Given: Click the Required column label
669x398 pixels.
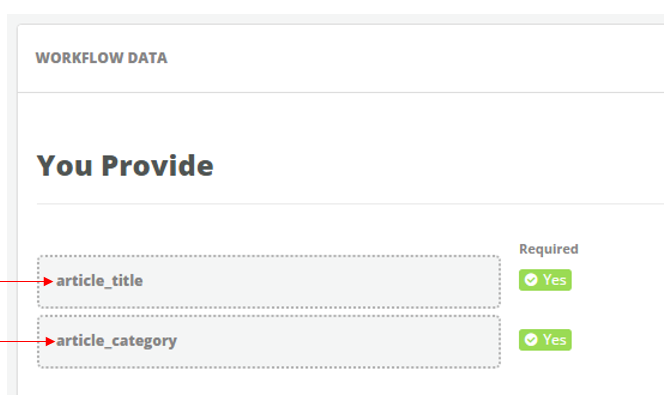Looking at the screenshot, I should tap(549, 249).
